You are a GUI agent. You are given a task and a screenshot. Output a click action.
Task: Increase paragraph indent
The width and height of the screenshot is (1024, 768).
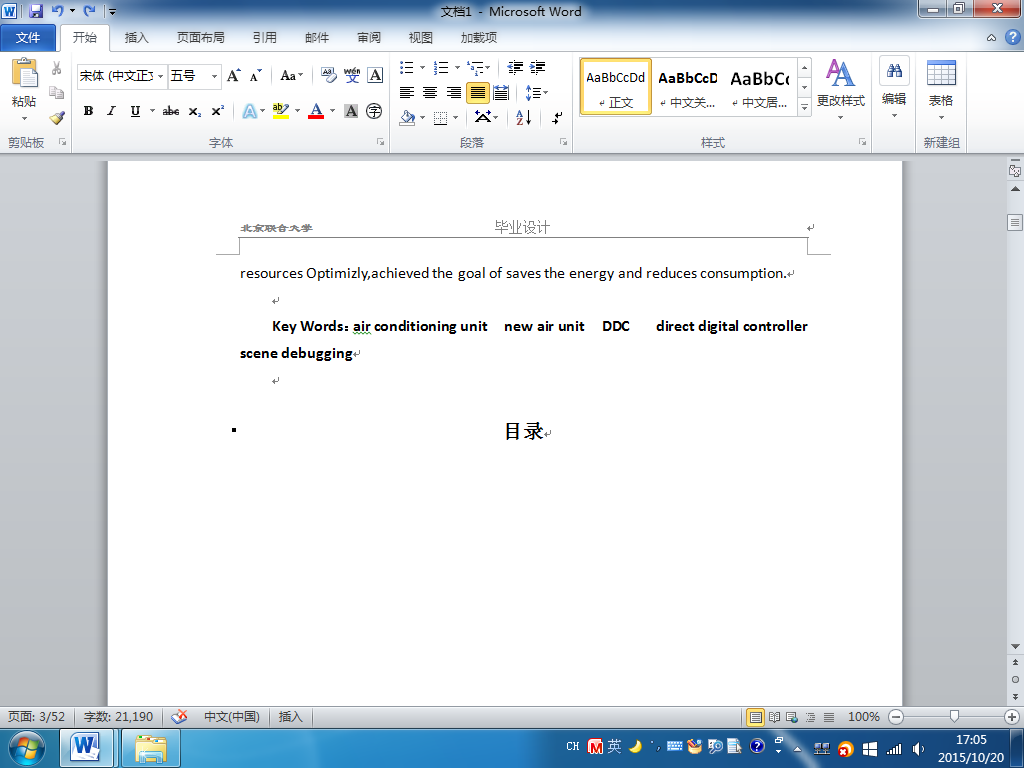point(537,67)
